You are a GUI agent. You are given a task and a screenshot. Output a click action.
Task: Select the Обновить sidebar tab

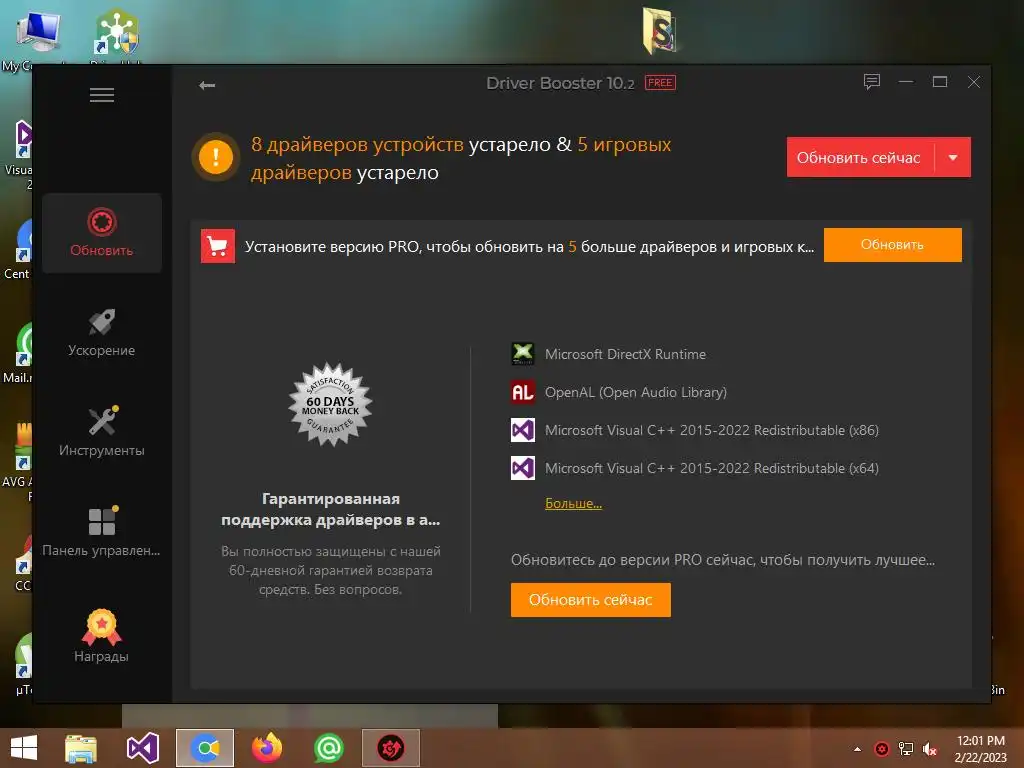point(102,232)
